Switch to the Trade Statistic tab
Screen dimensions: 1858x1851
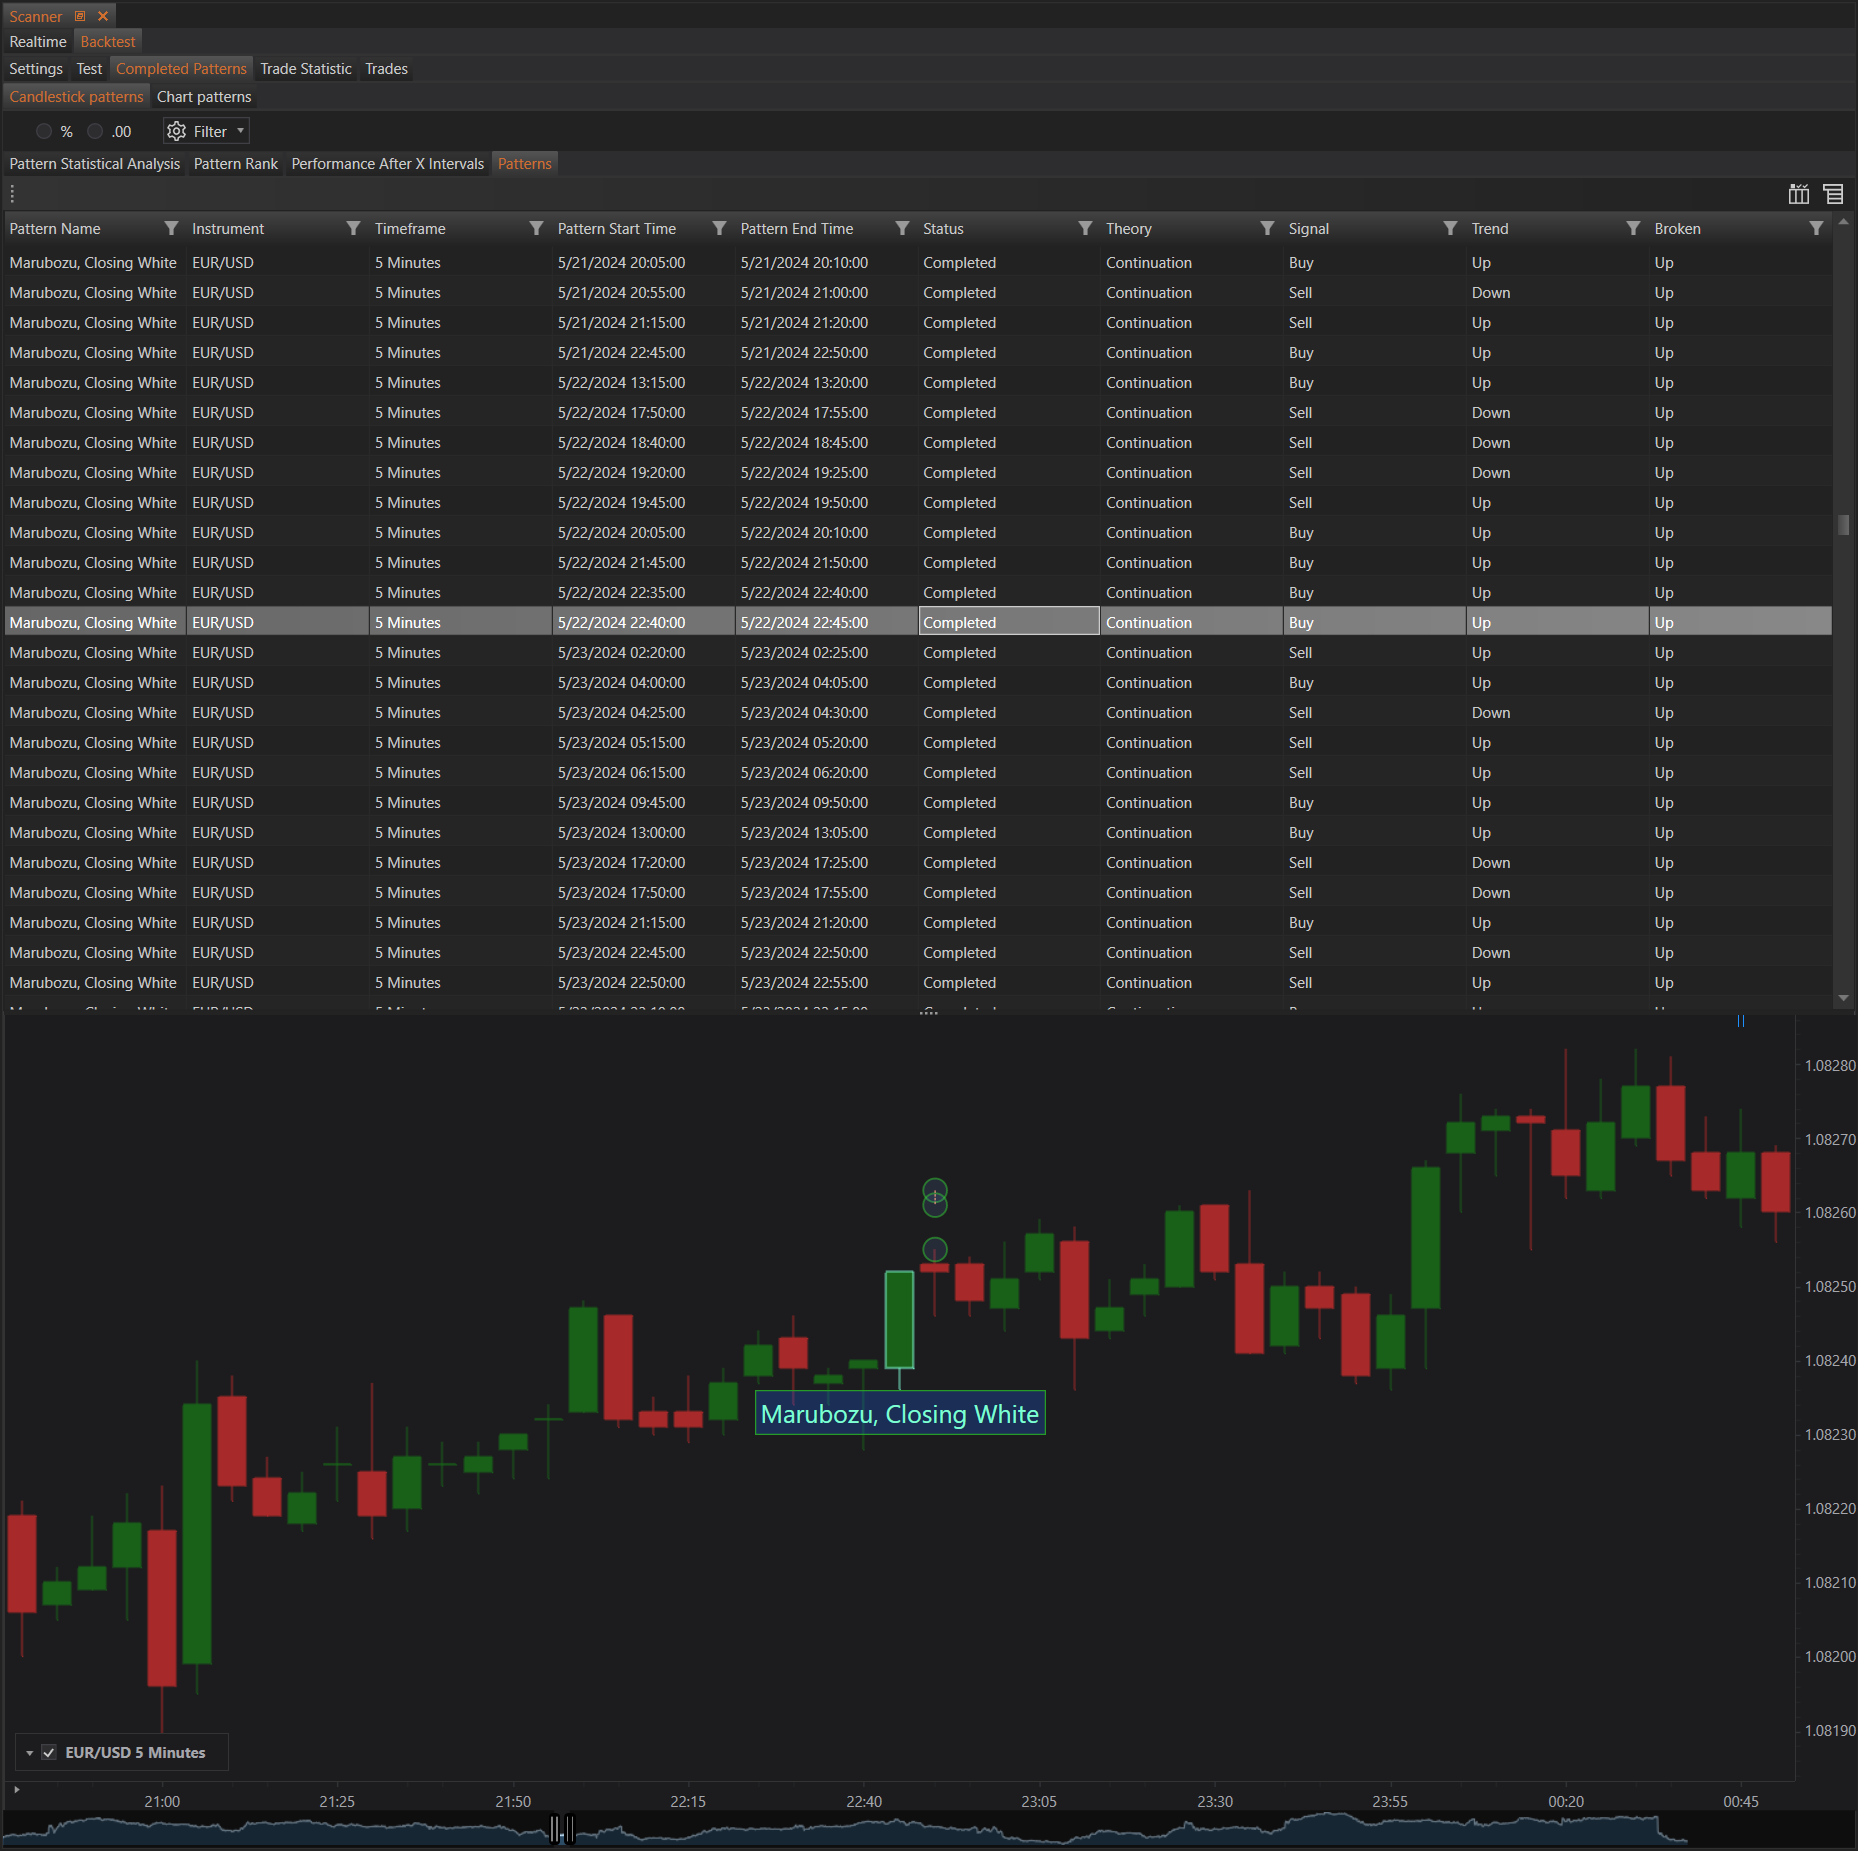(305, 69)
